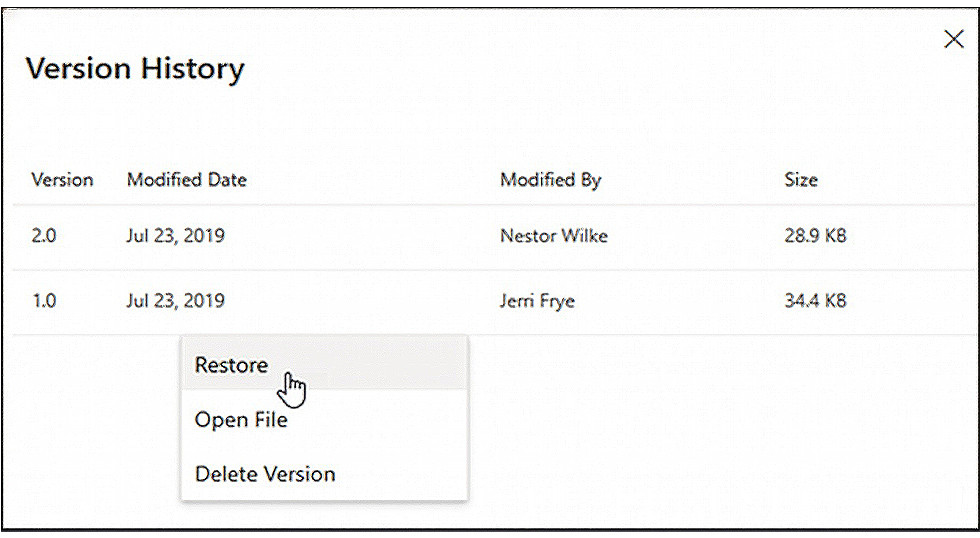Select version 1.0 row number

(44, 300)
